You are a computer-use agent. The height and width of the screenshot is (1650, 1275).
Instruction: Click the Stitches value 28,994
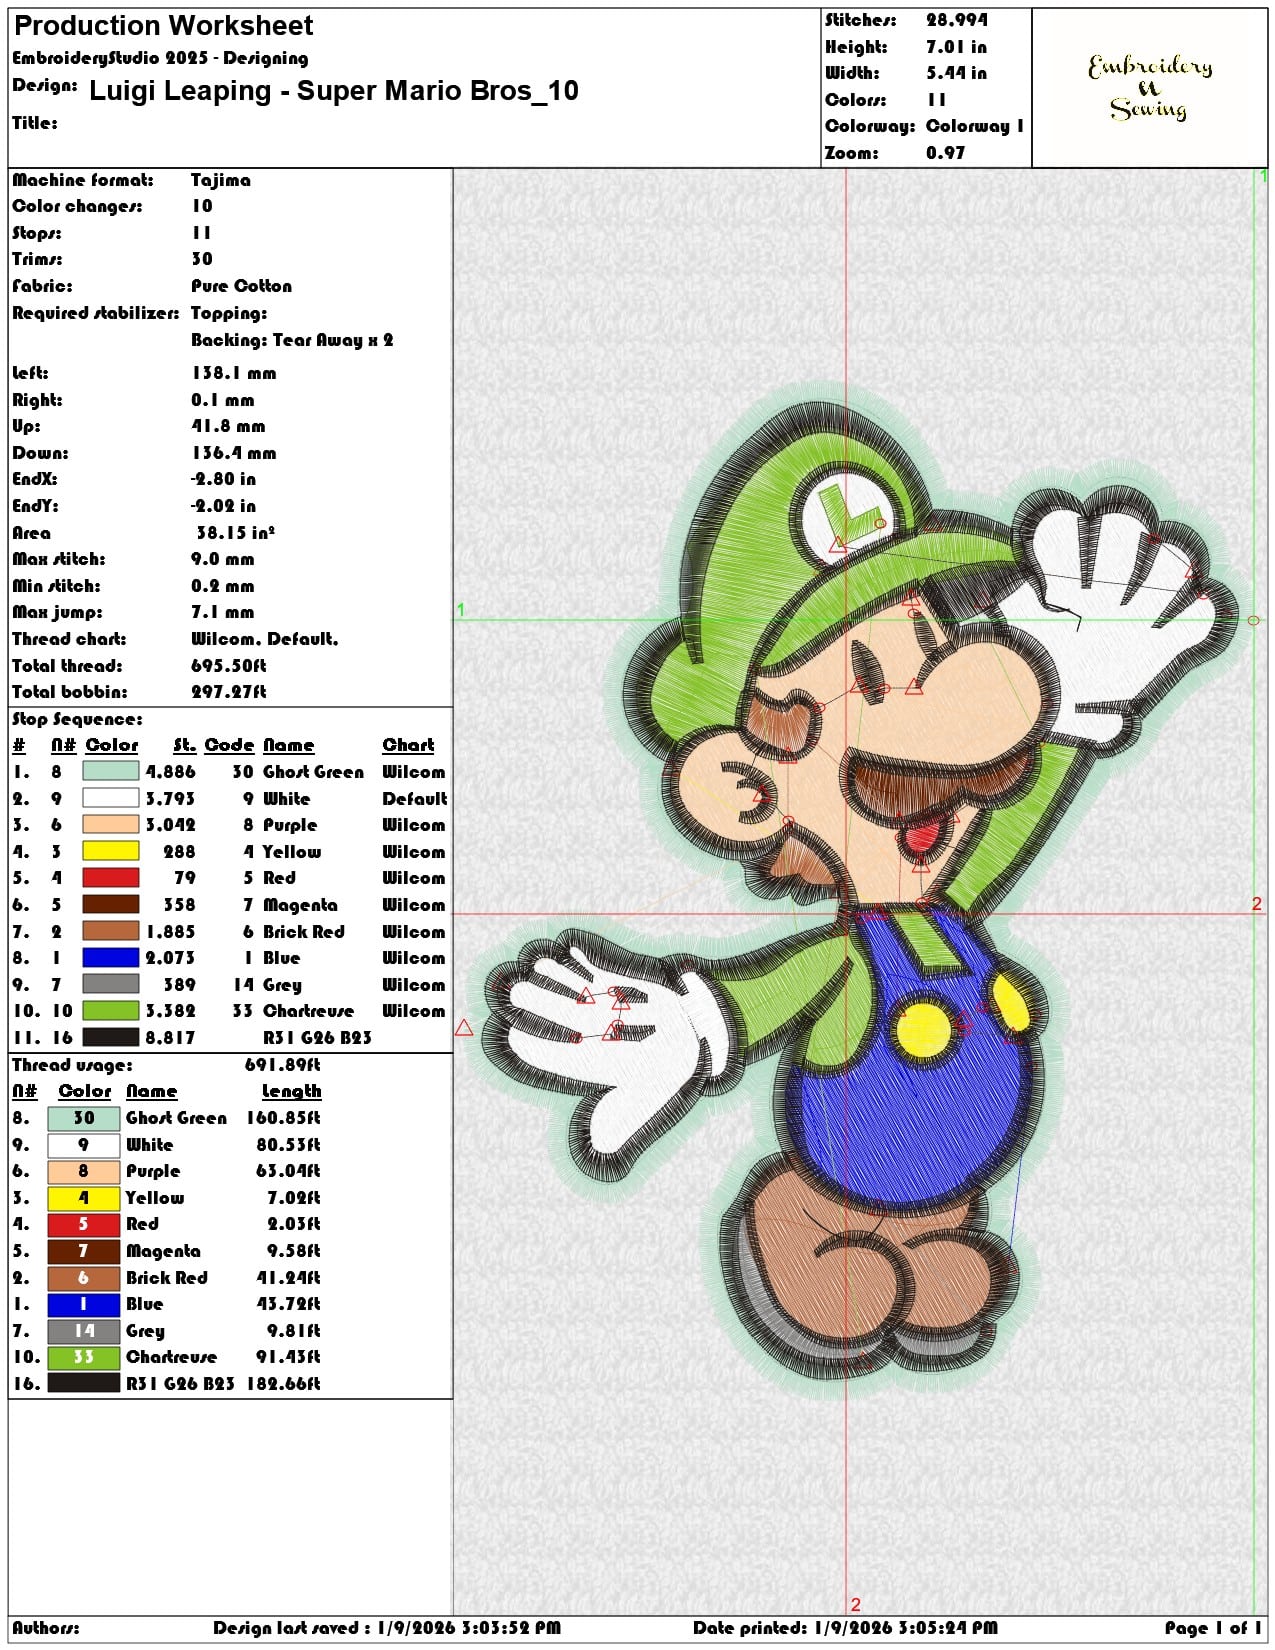(956, 20)
